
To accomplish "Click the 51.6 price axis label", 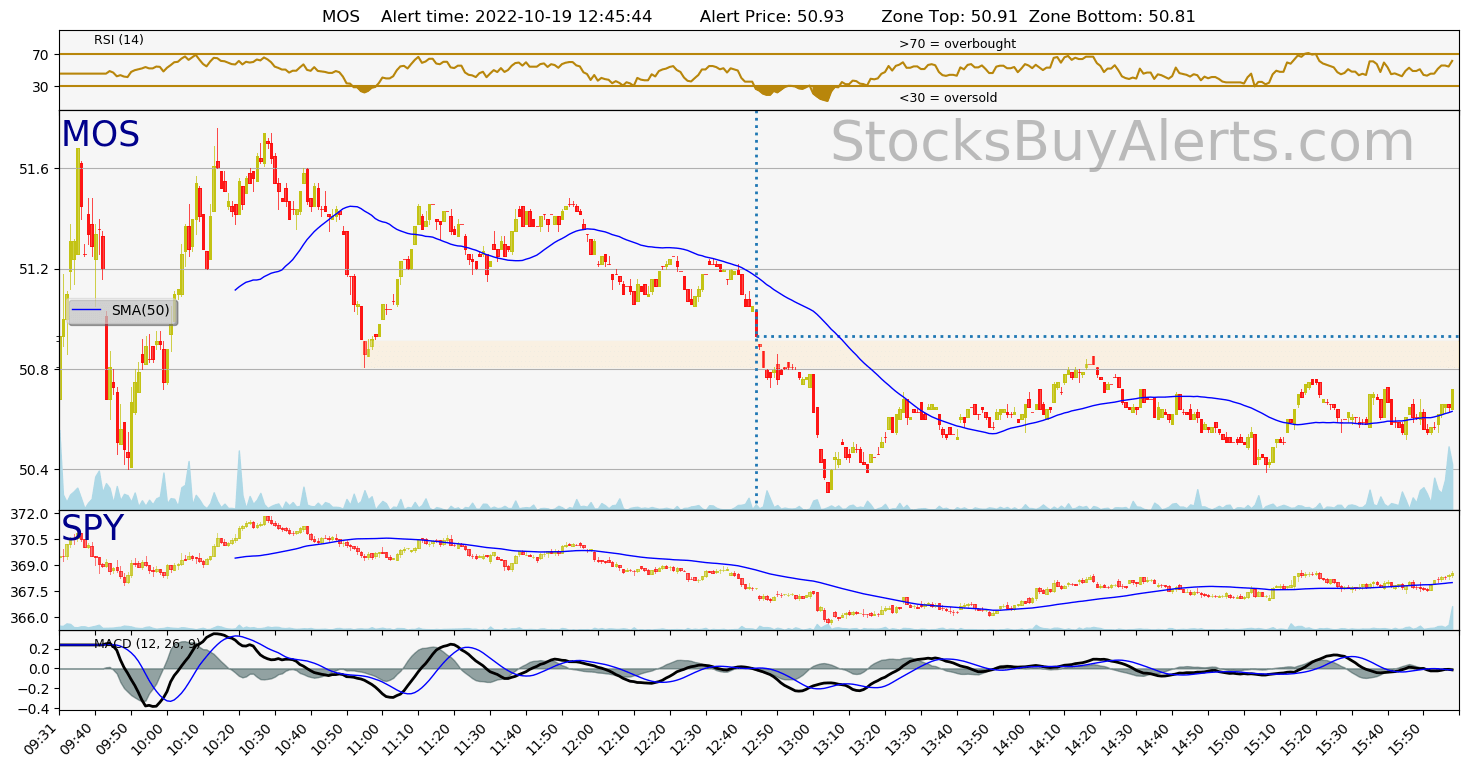I will [32, 169].
